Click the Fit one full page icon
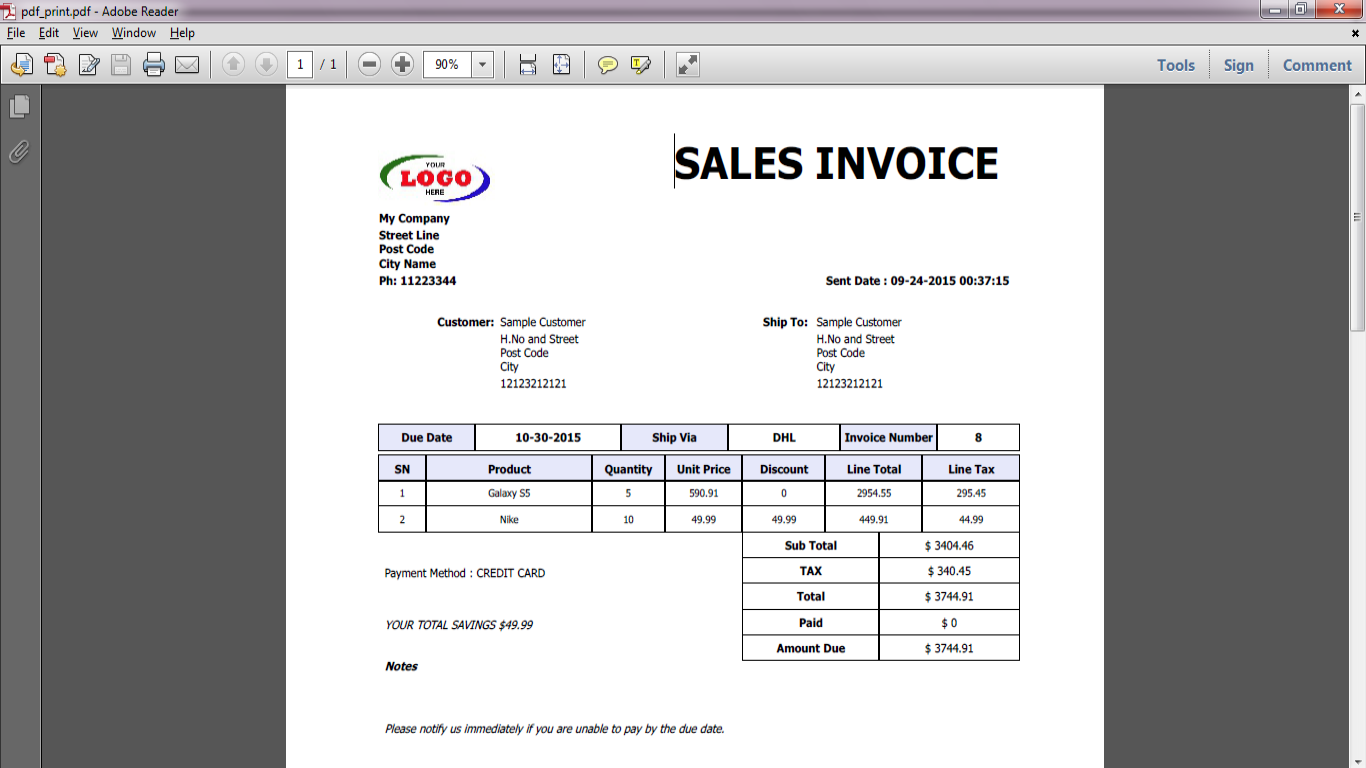This screenshot has width=1366, height=768. tap(561, 65)
